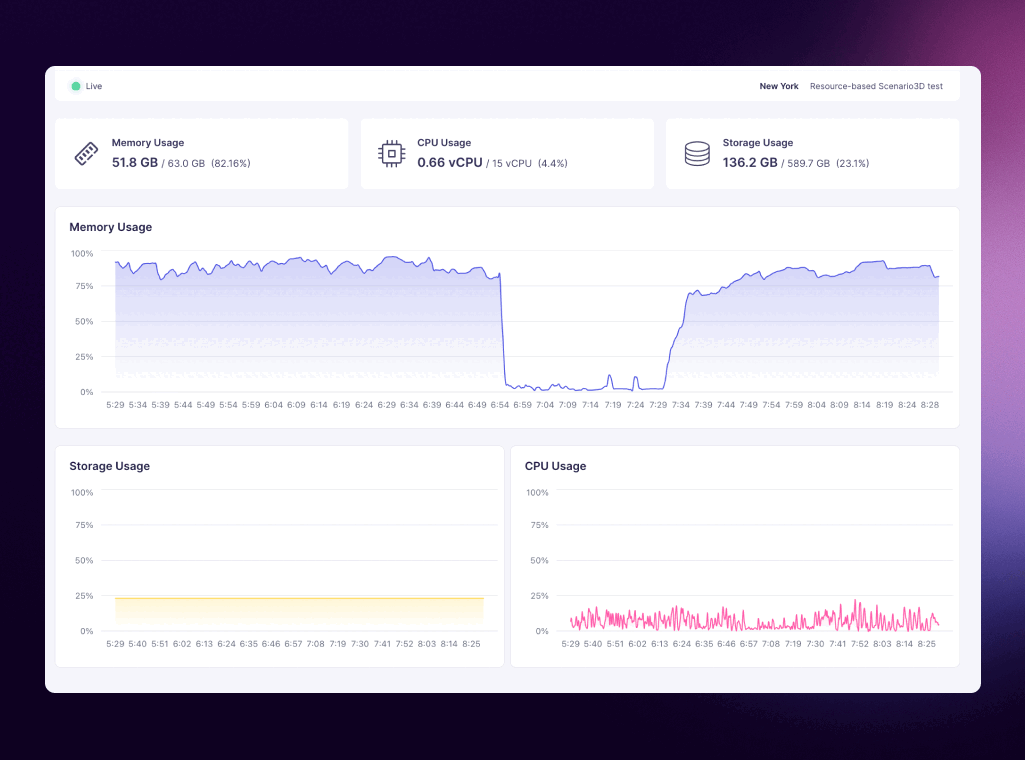Click the 100% label on memory chart
The image size is (1025, 760).
tap(82, 253)
